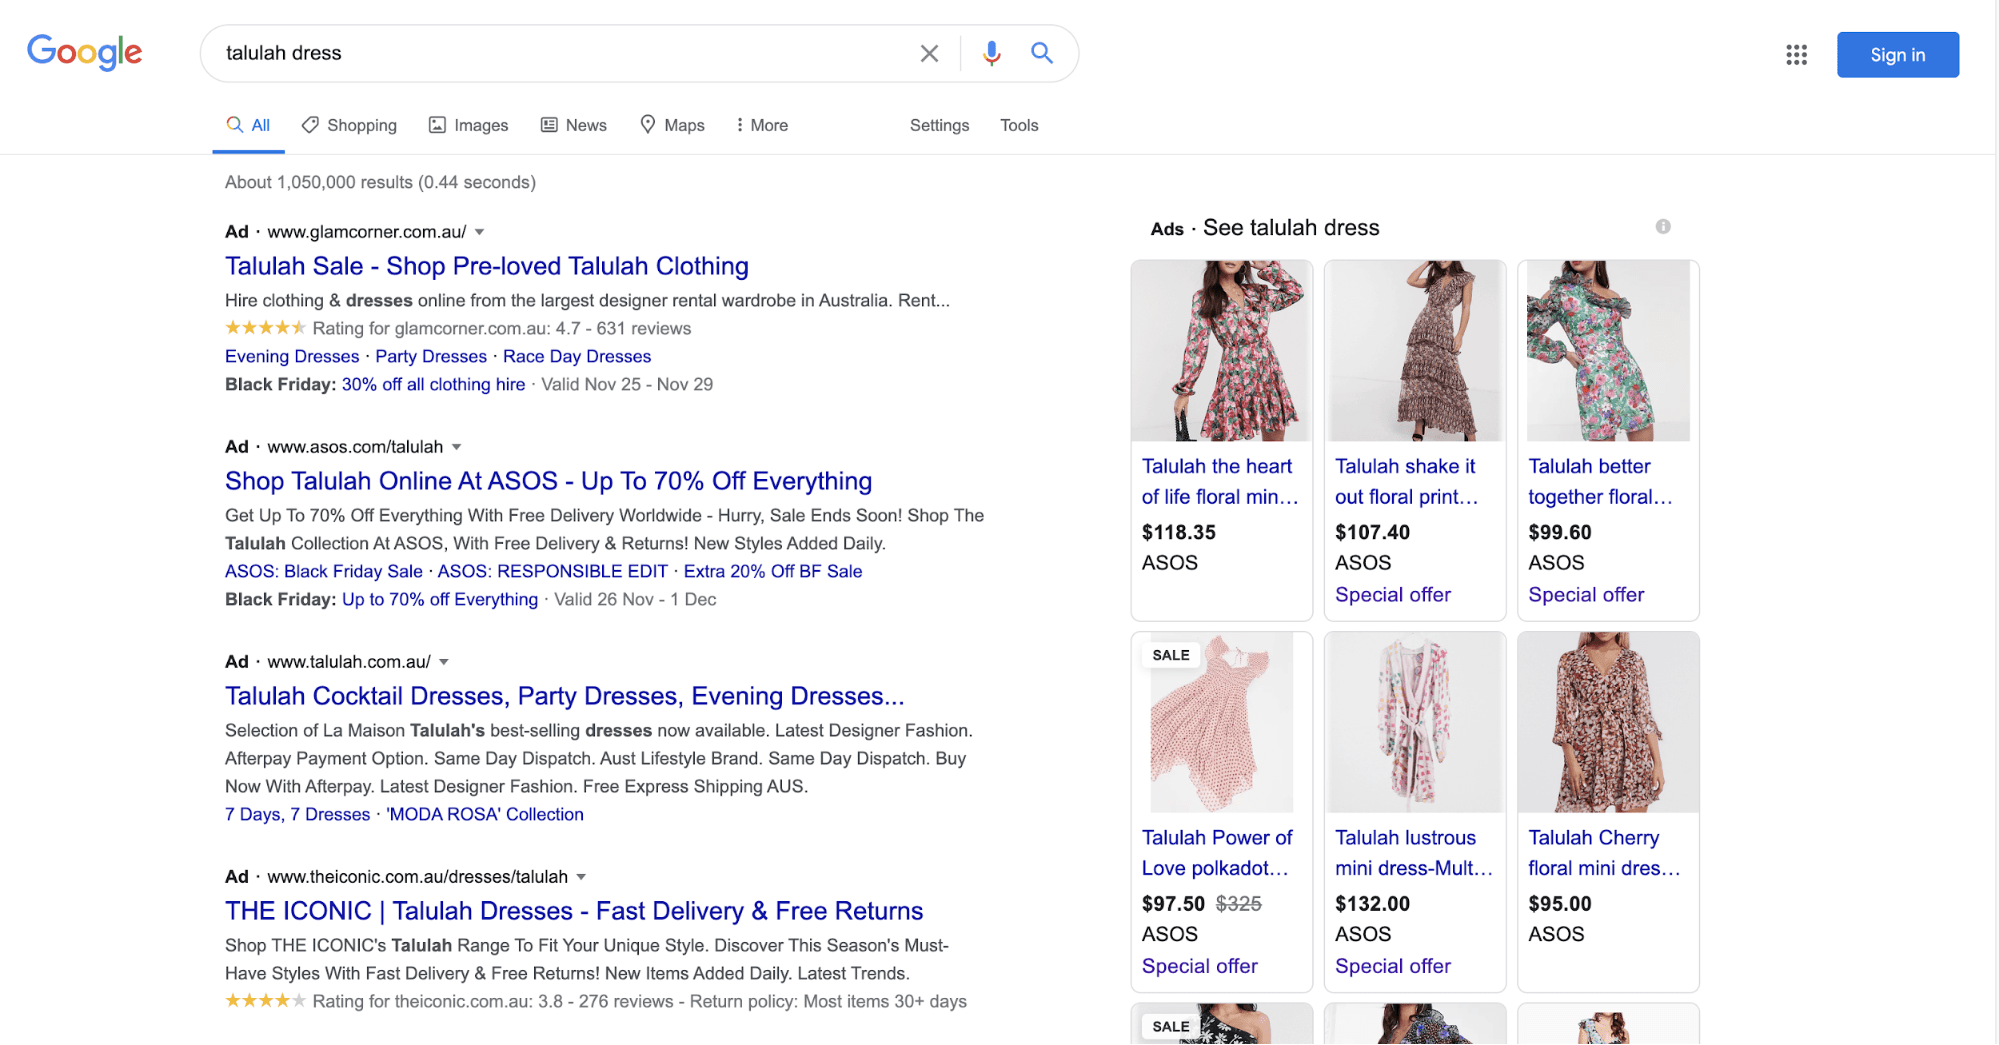Viewport: 1999px width, 1045px height.
Task: Open the Shopping tab with tag icon
Action: coord(350,125)
